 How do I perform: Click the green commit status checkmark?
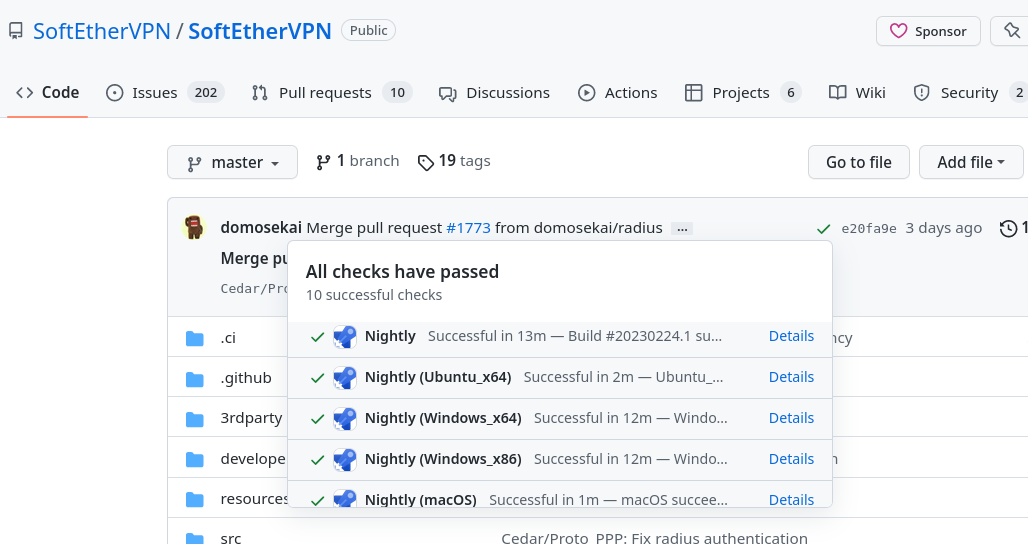point(823,229)
